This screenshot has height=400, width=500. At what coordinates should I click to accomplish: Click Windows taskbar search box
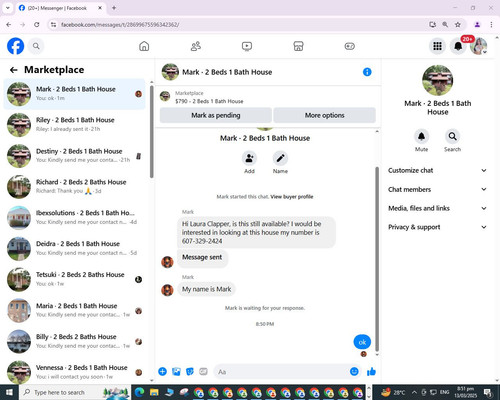(75, 392)
